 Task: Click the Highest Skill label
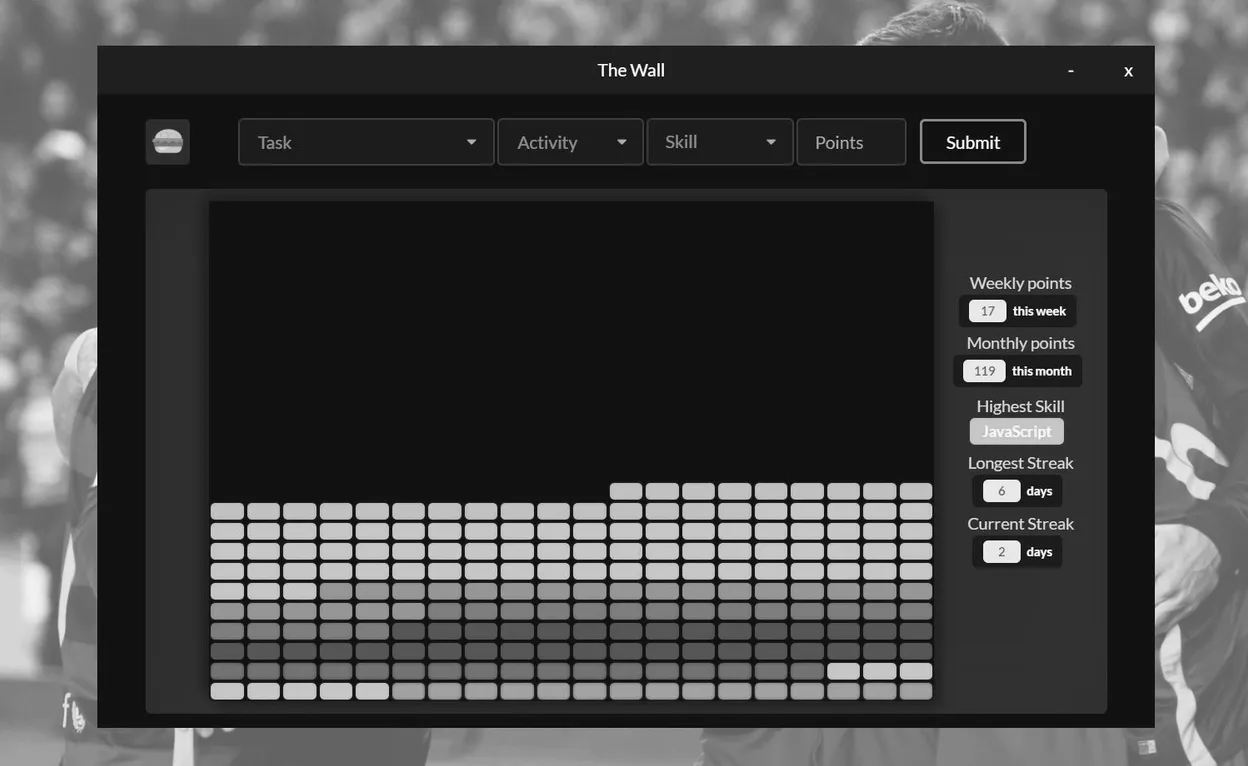1020,406
